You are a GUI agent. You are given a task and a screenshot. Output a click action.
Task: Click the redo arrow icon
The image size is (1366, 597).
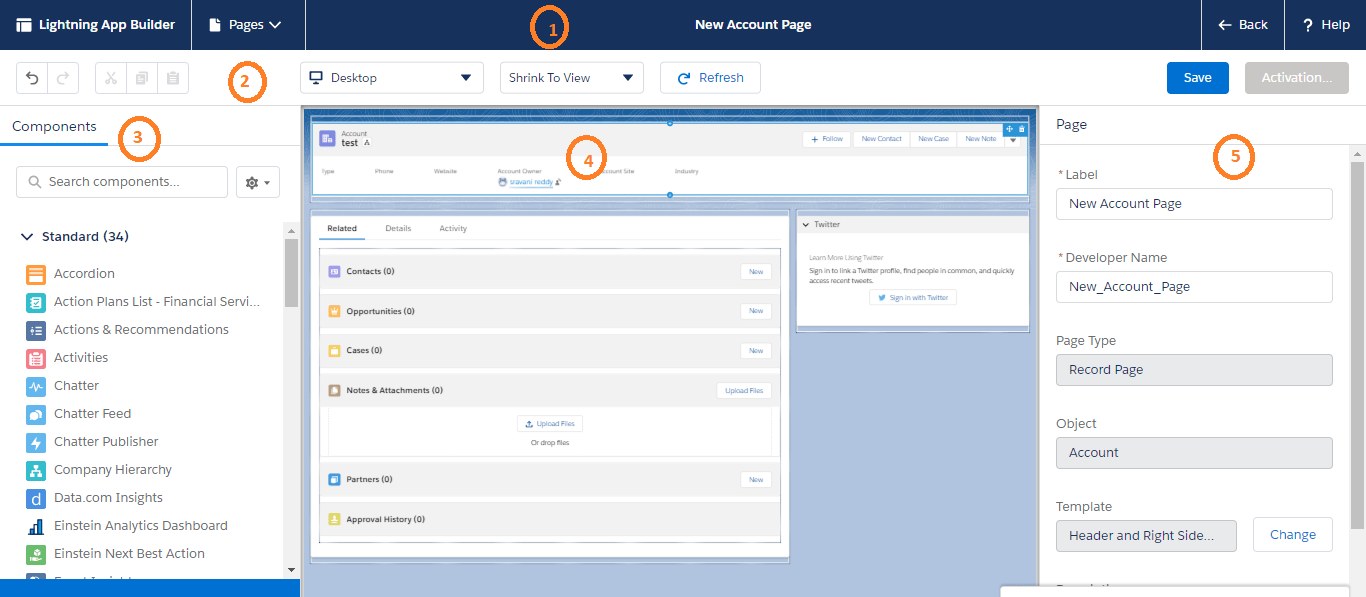pos(62,78)
